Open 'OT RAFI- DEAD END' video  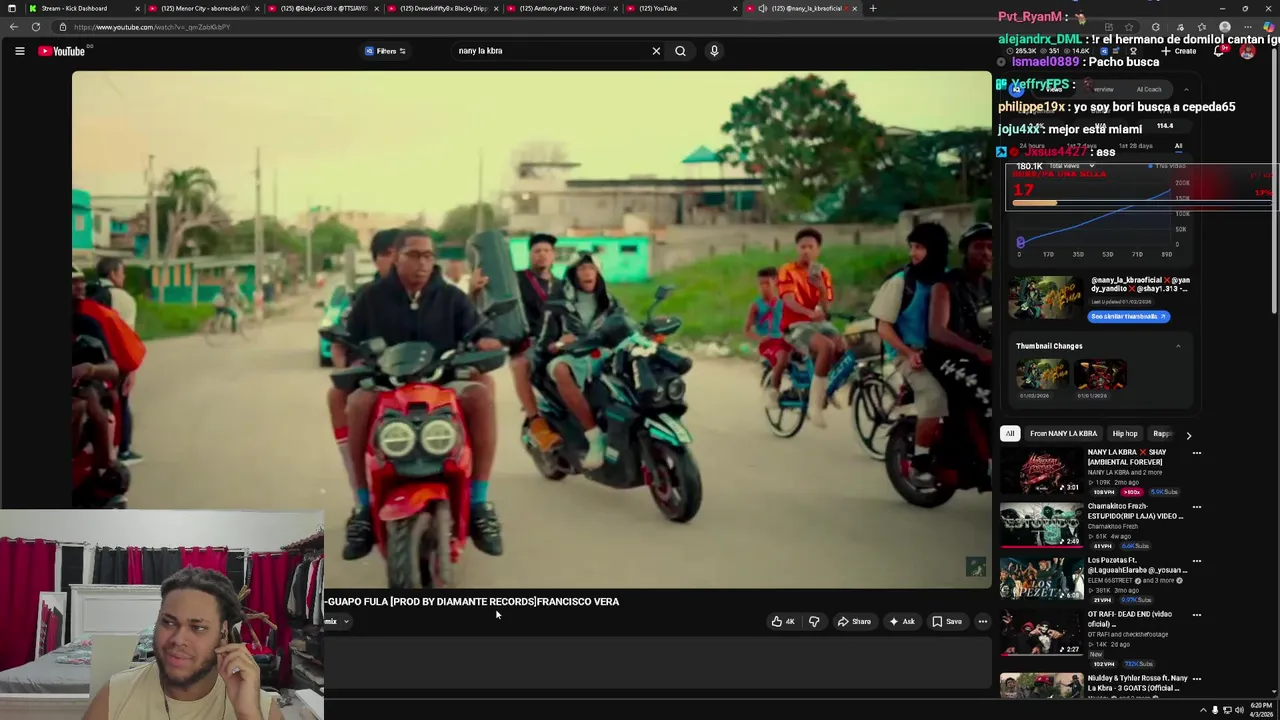(1130, 619)
